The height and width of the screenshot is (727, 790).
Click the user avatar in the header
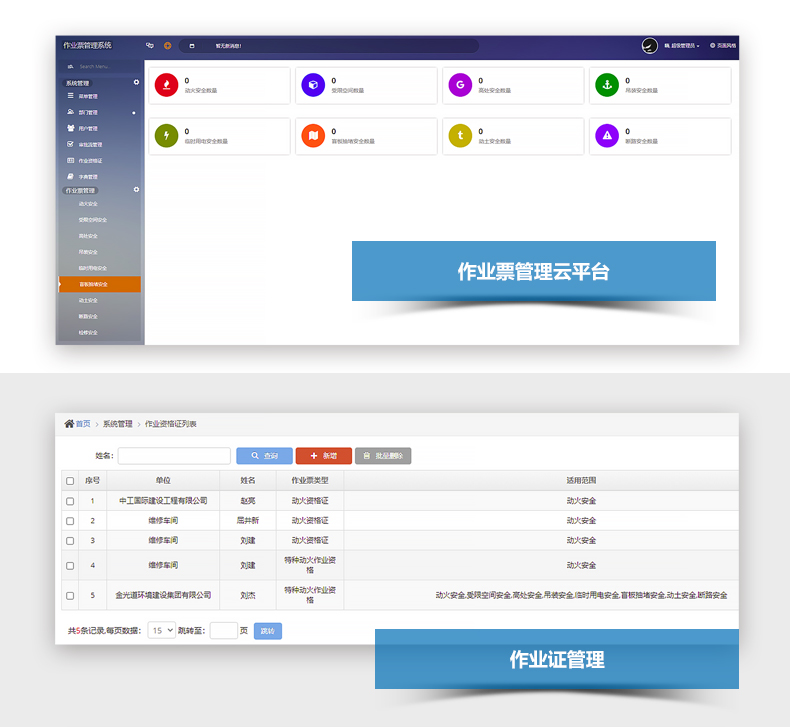click(650, 45)
